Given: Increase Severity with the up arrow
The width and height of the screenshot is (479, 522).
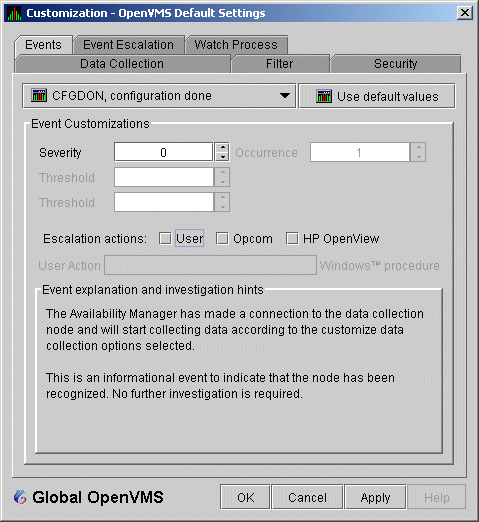Looking at the screenshot, I should [222, 147].
